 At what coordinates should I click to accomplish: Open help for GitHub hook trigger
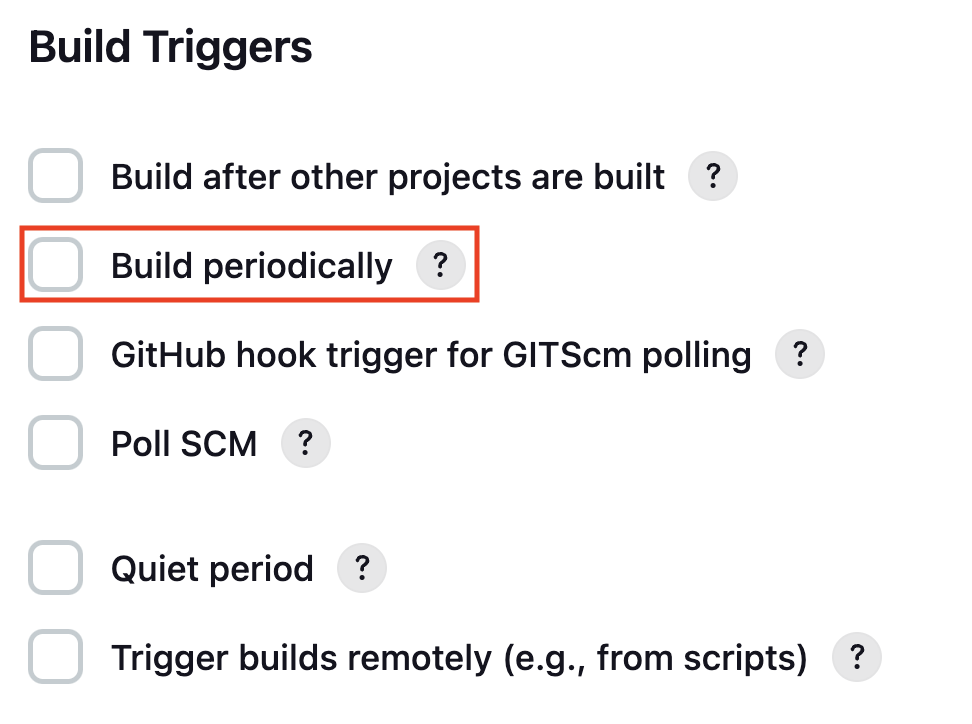800,354
